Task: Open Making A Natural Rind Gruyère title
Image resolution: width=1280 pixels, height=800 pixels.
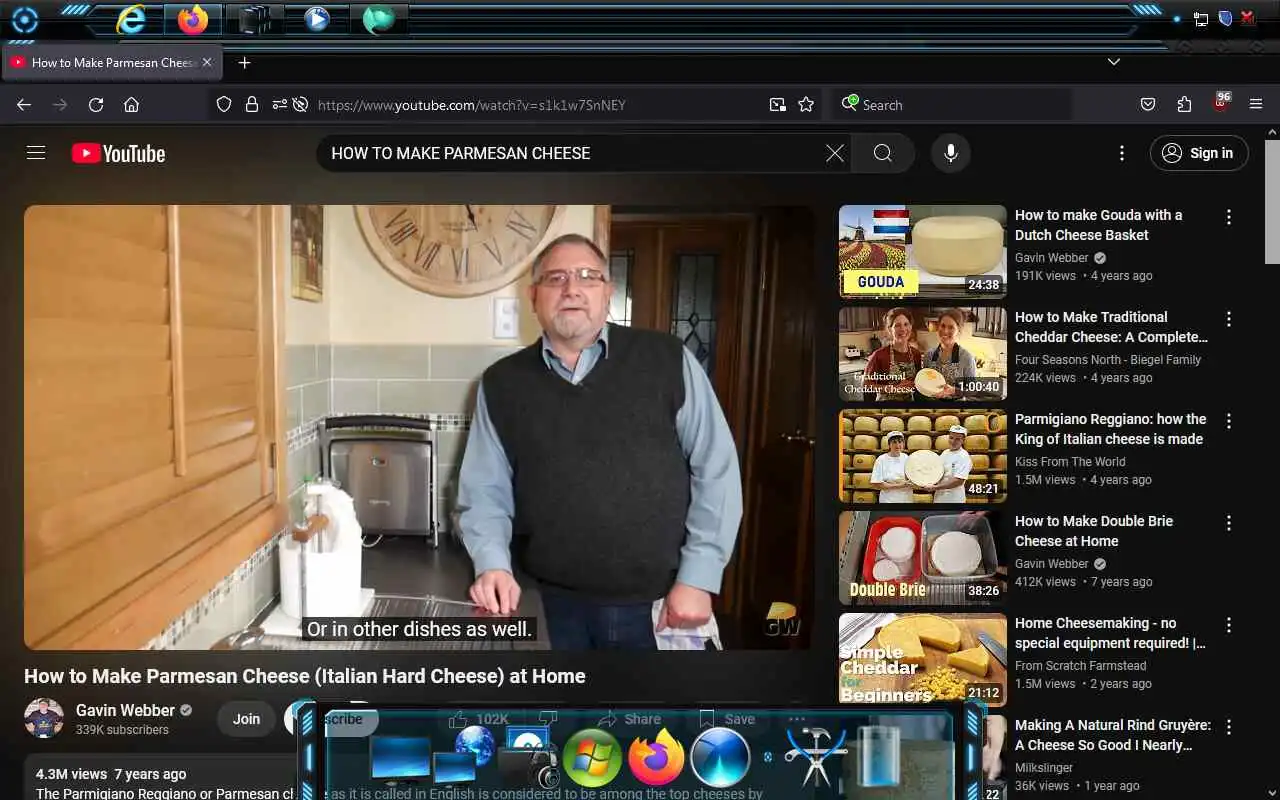Action: [1112, 735]
